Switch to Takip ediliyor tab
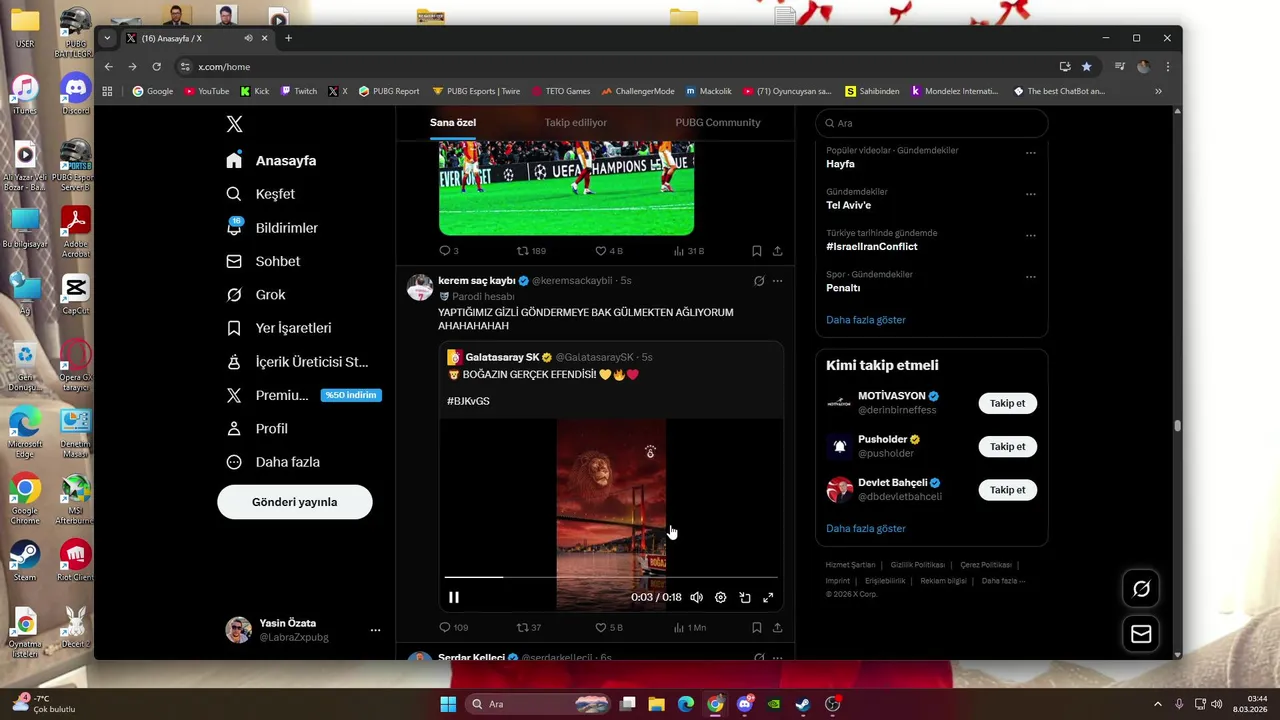Screen dimensions: 1280x720 tap(575, 122)
